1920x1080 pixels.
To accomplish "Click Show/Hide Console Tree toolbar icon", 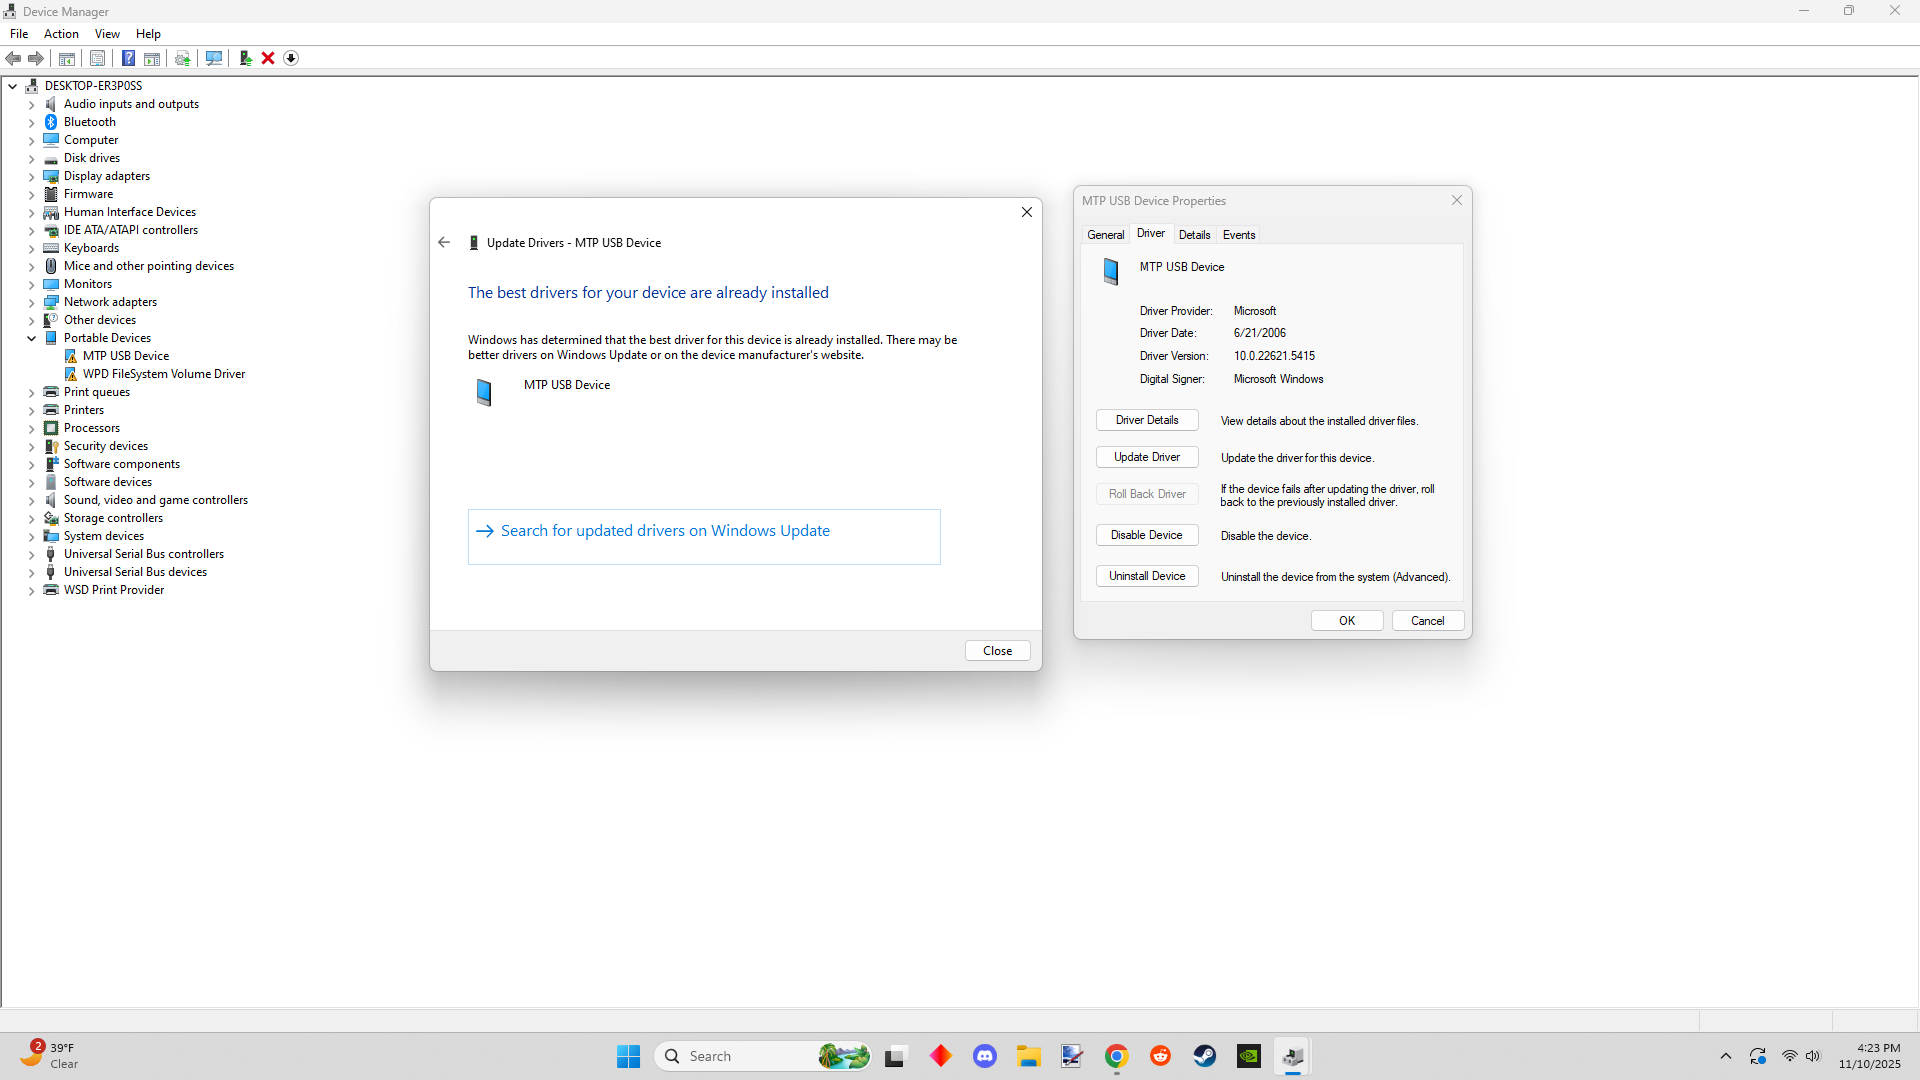I will pos(67,58).
